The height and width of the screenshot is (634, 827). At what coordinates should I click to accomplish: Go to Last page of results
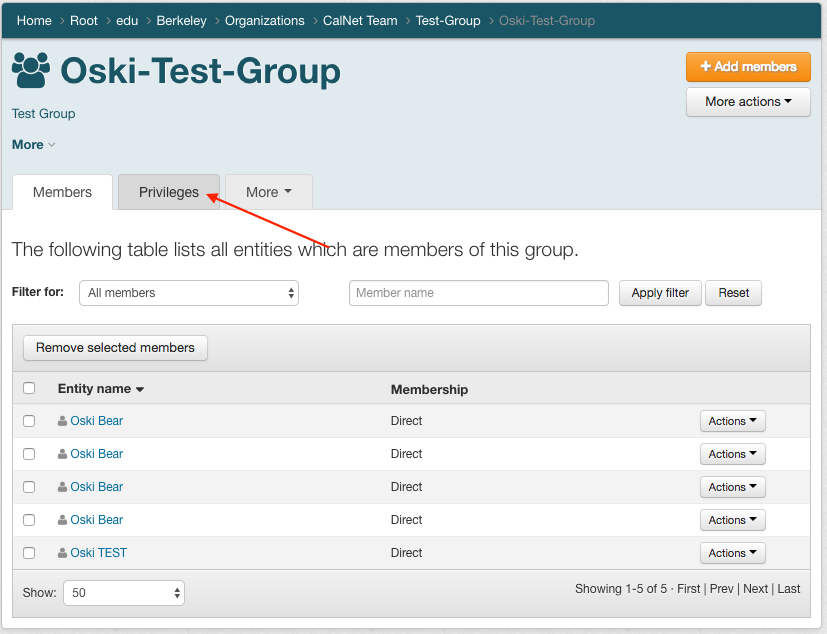pyautogui.click(x=788, y=589)
